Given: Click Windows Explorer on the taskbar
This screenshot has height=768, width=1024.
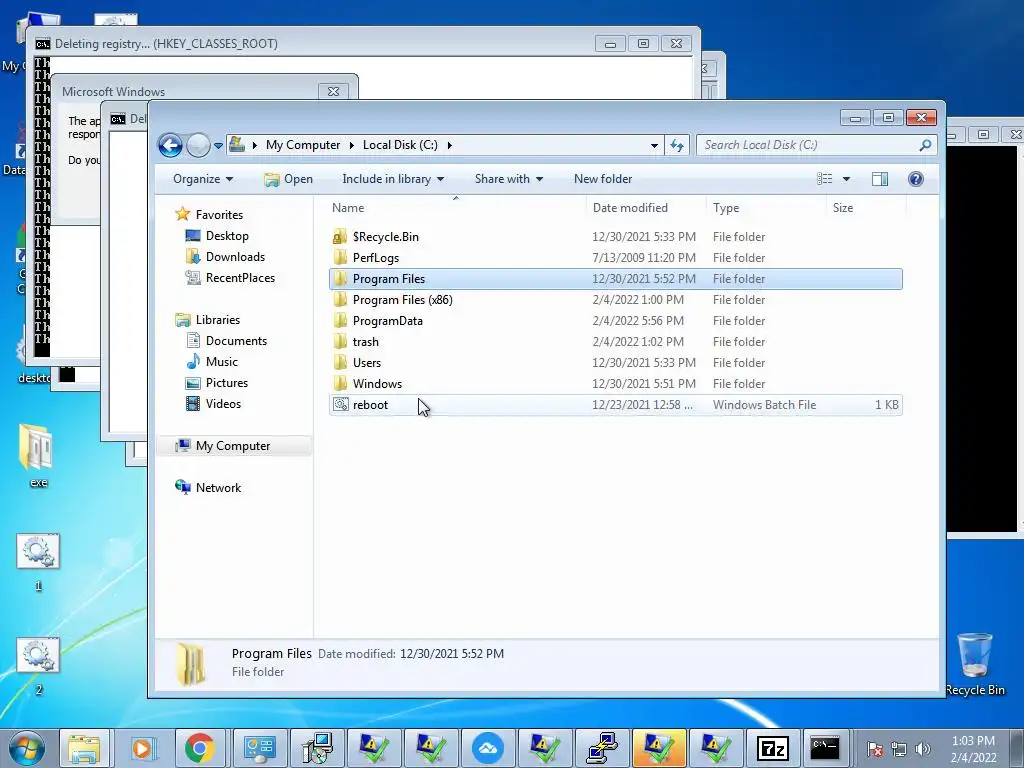Looking at the screenshot, I should pyautogui.click(x=84, y=748).
